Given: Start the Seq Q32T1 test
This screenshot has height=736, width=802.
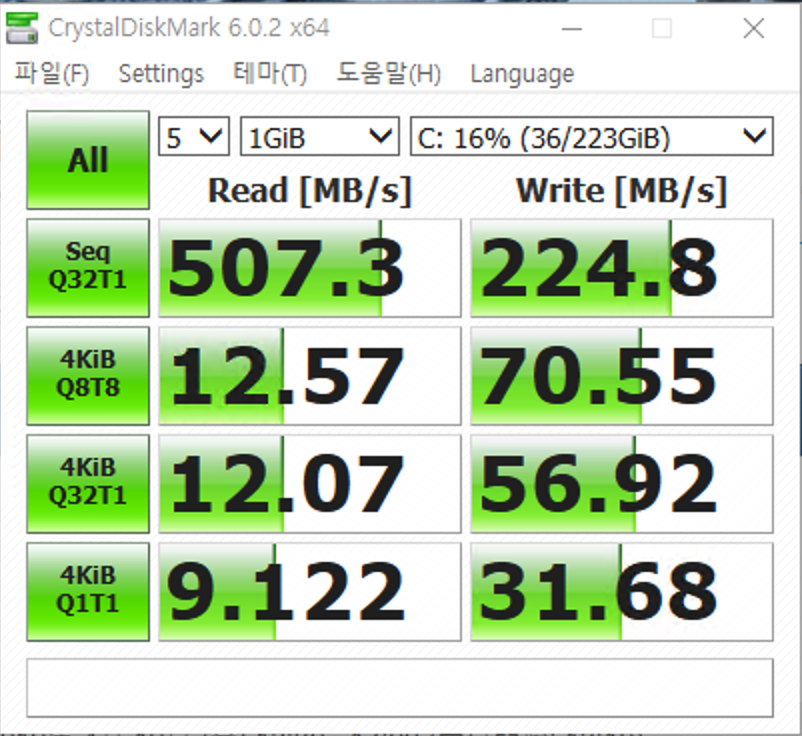Looking at the screenshot, I should pos(88,268).
